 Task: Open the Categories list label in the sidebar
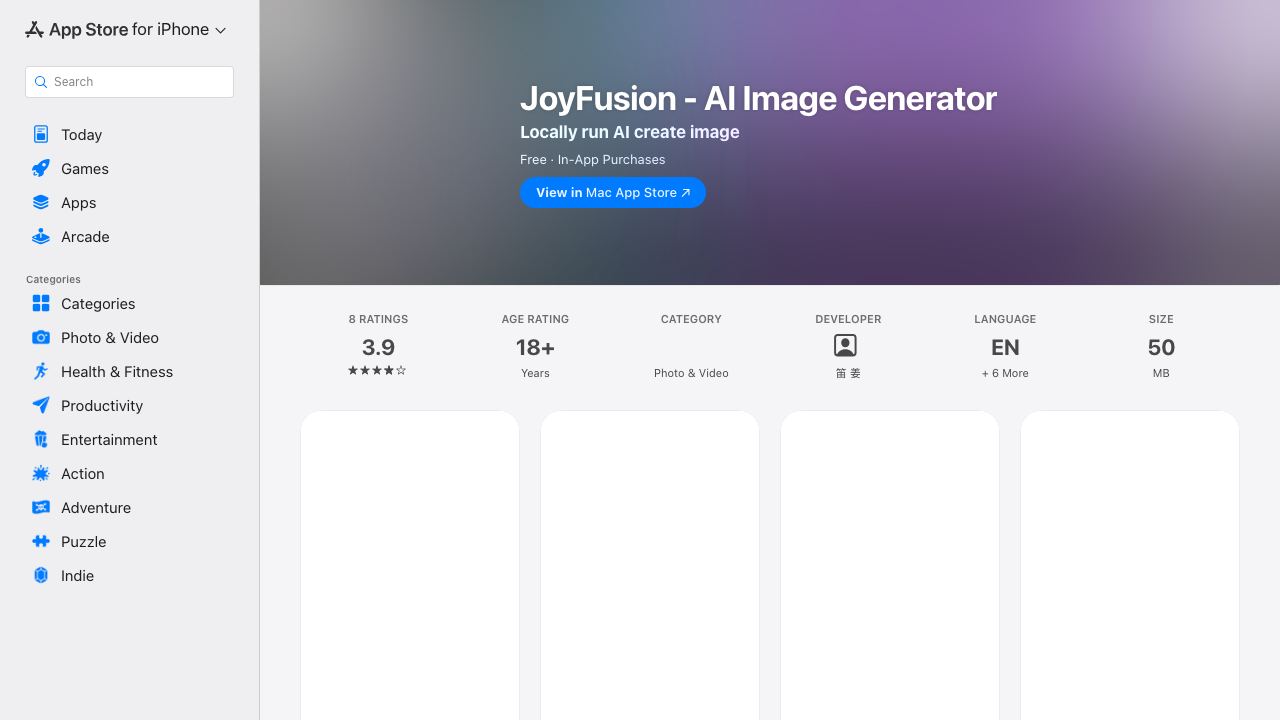coord(98,304)
